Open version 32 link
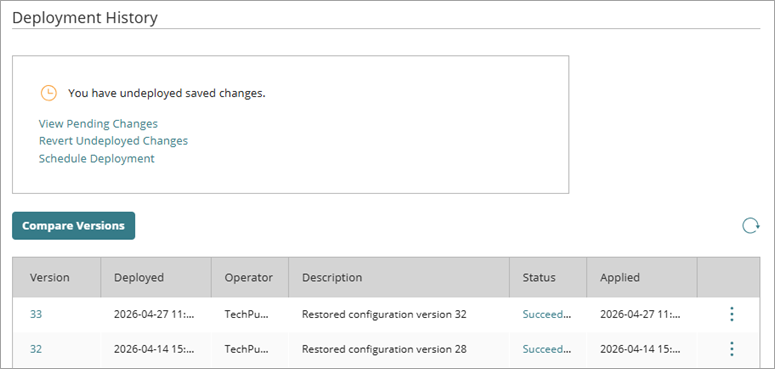Viewport: 775px width, 369px height. pyautogui.click(x=36, y=349)
